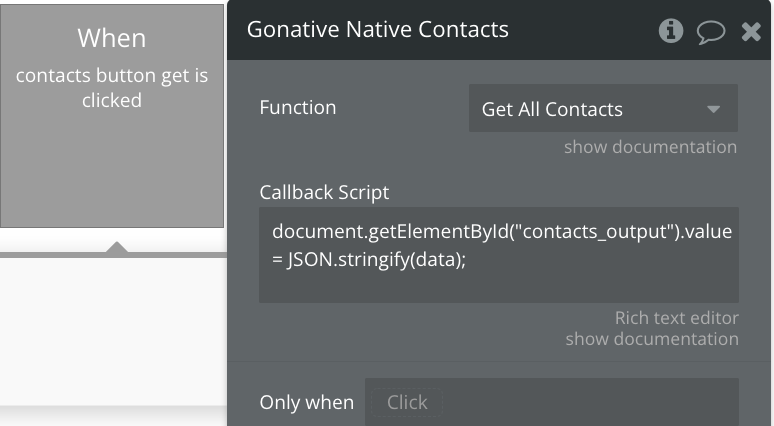Show documentation under the Function dropdown
Screen dimensions: 774x426
[x=650, y=147]
